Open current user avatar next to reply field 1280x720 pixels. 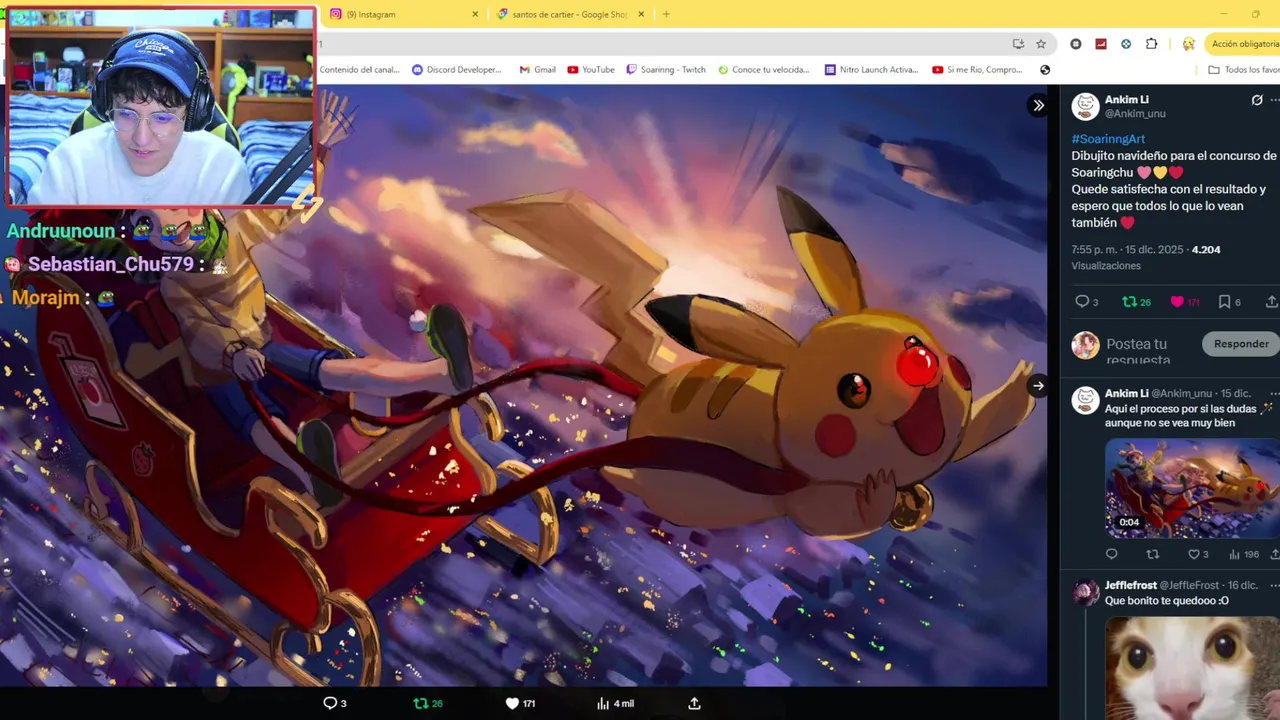pyautogui.click(x=1085, y=345)
